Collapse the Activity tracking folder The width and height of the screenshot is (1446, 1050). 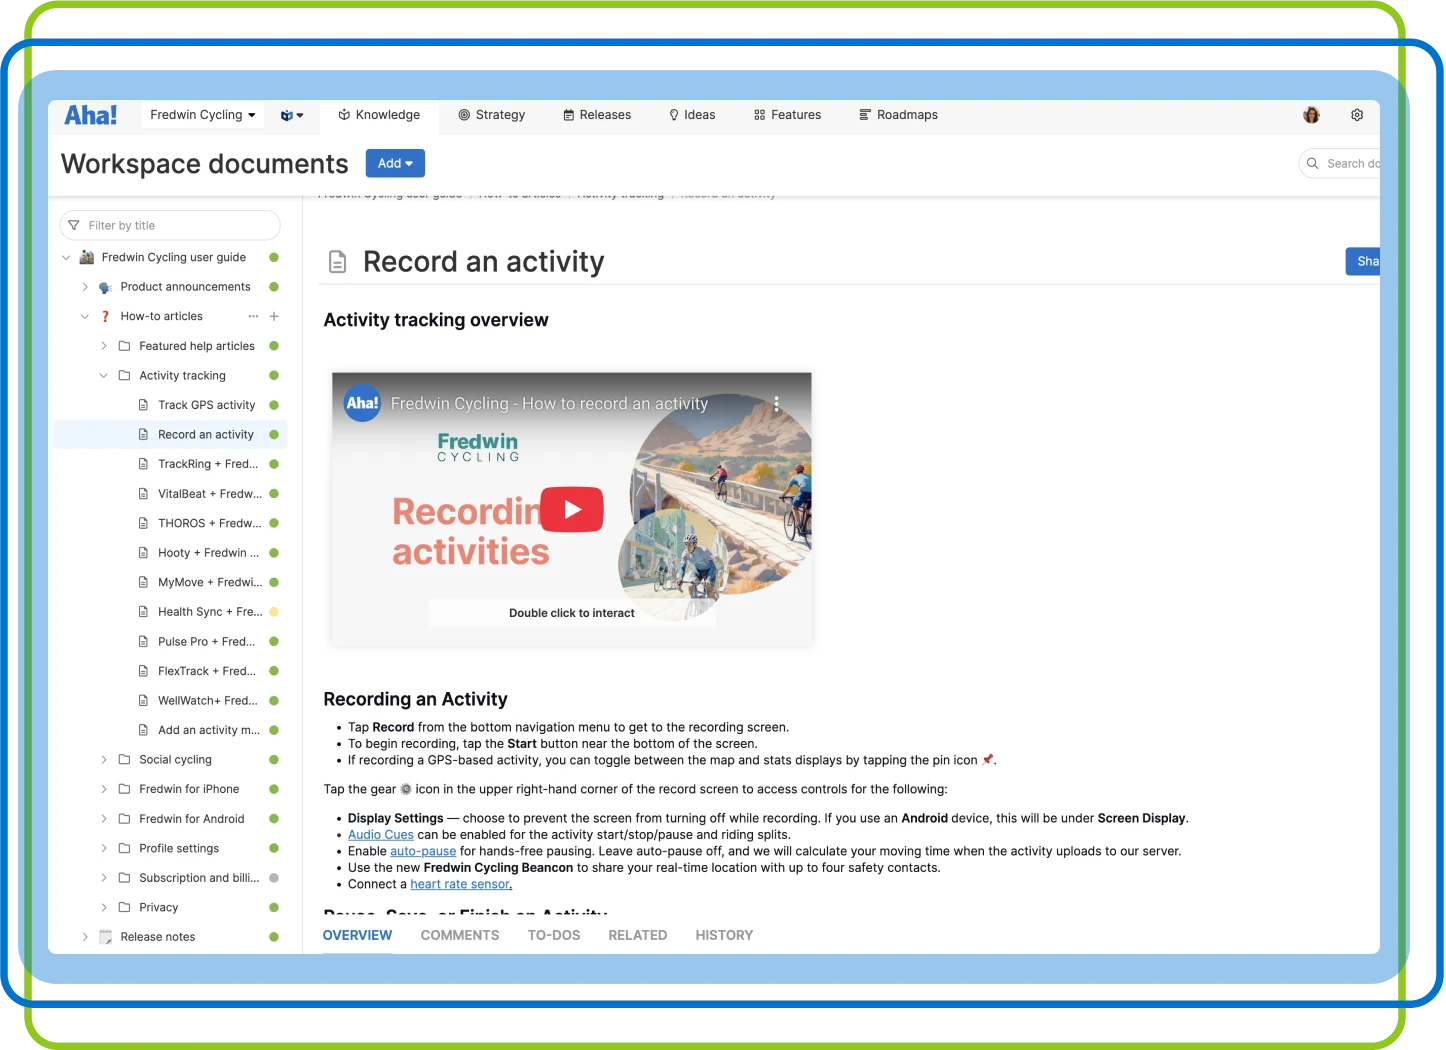(104, 376)
